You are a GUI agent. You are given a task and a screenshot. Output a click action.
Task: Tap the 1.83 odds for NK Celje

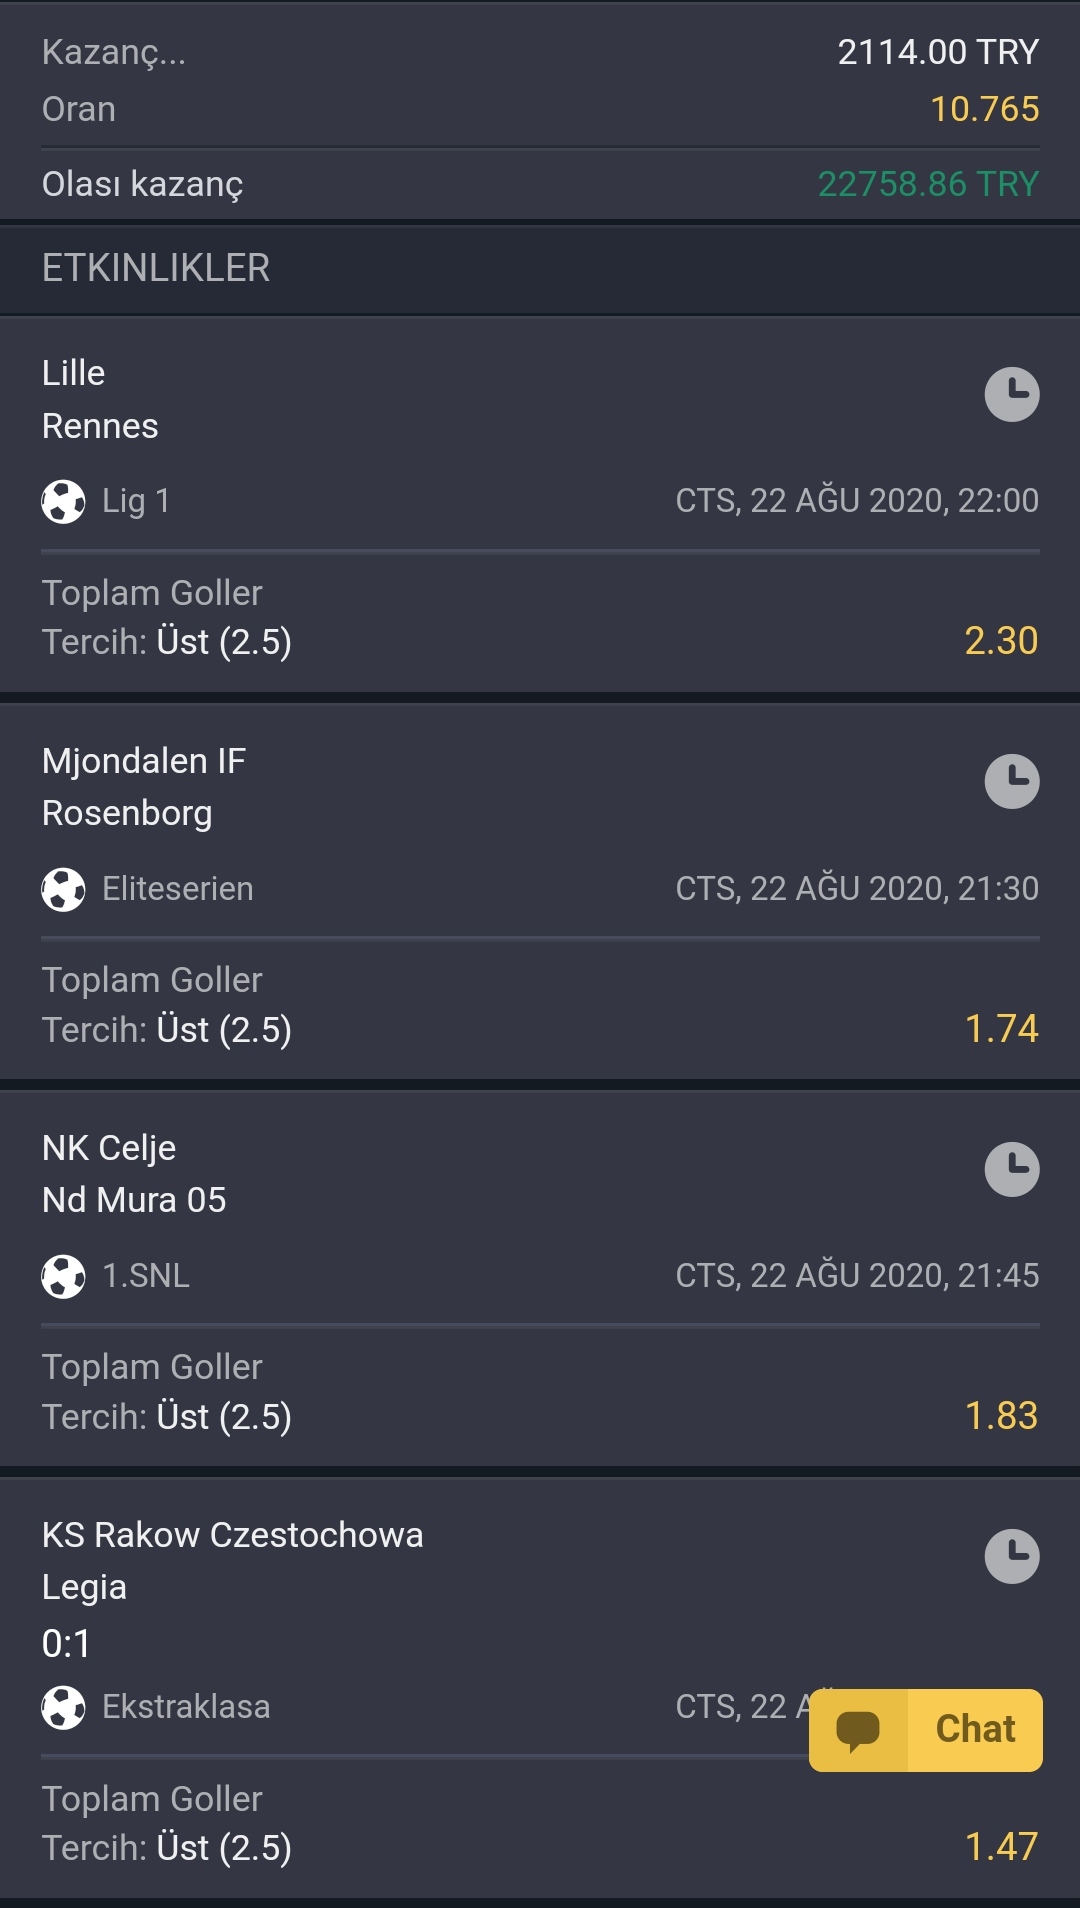point(1001,1416)
